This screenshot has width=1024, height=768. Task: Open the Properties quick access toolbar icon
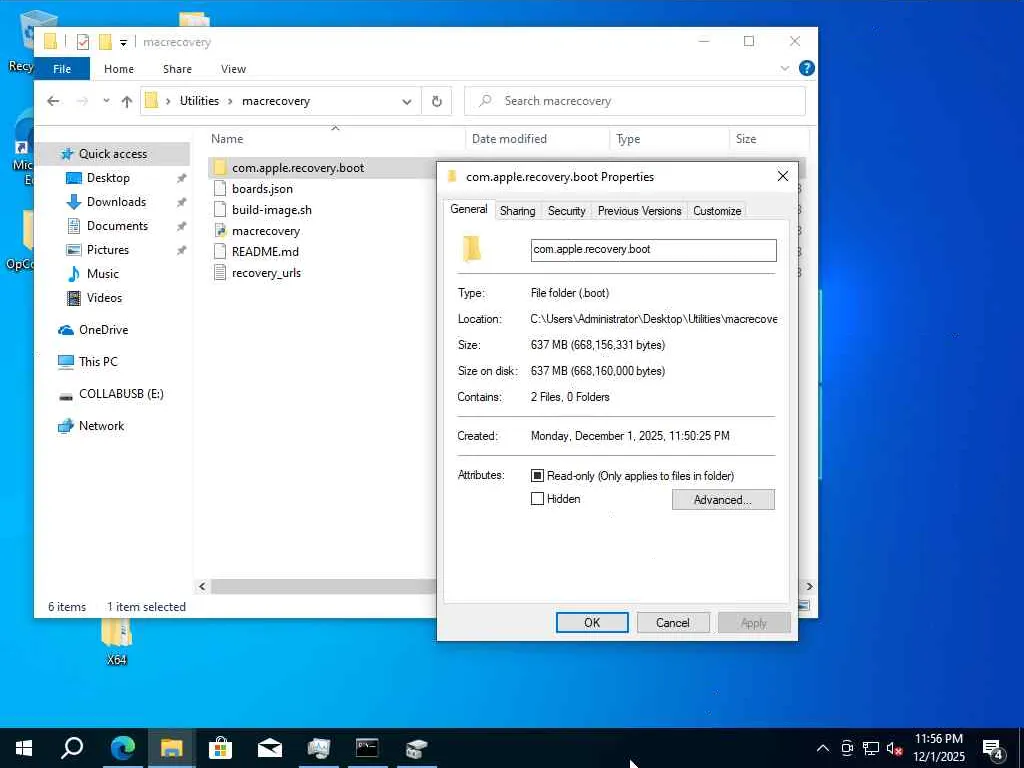(83, 42)
